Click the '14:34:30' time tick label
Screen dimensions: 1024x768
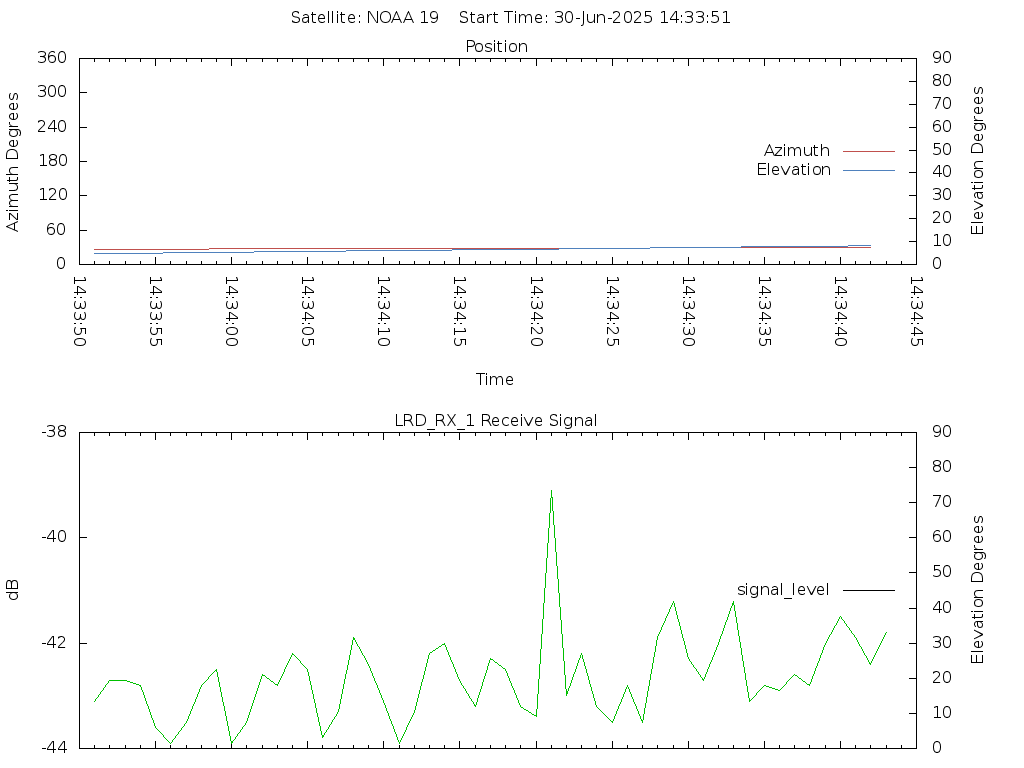[x=688, y=311]
